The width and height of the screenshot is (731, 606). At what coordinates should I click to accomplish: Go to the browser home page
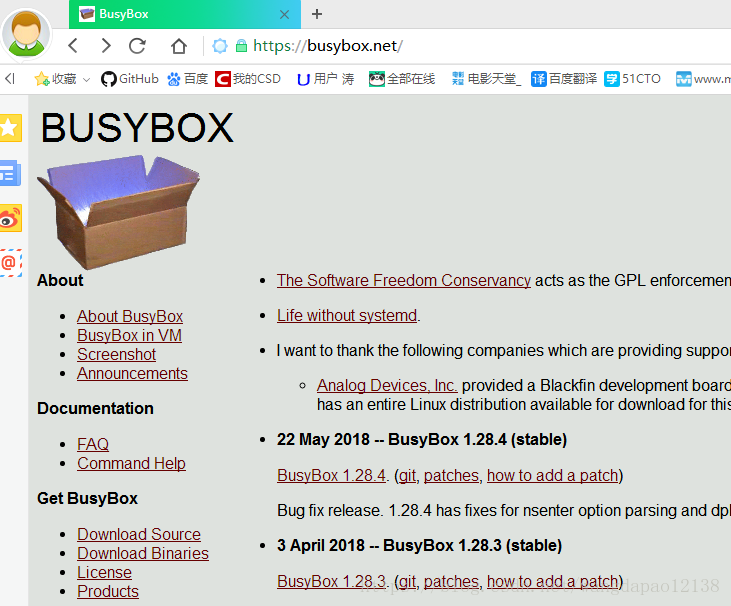tap(179, 46)
